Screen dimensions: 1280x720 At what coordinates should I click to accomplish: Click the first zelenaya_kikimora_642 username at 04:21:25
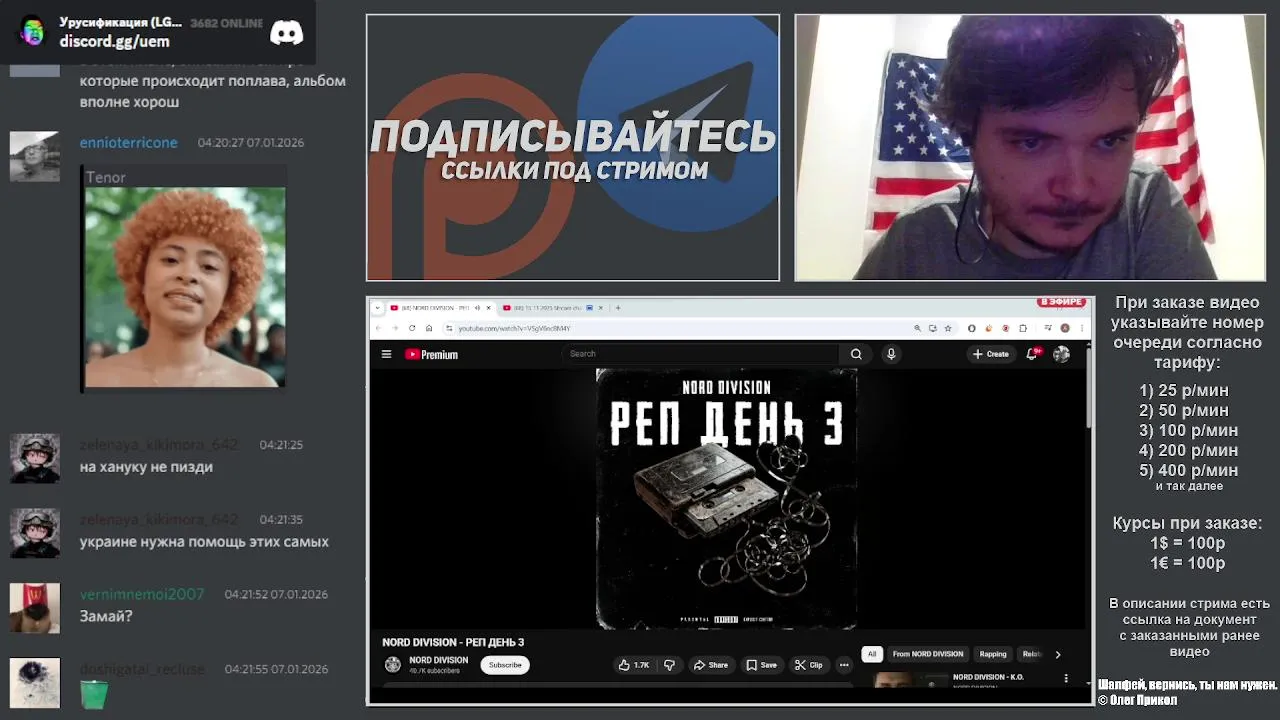click(x=159, y=444)
